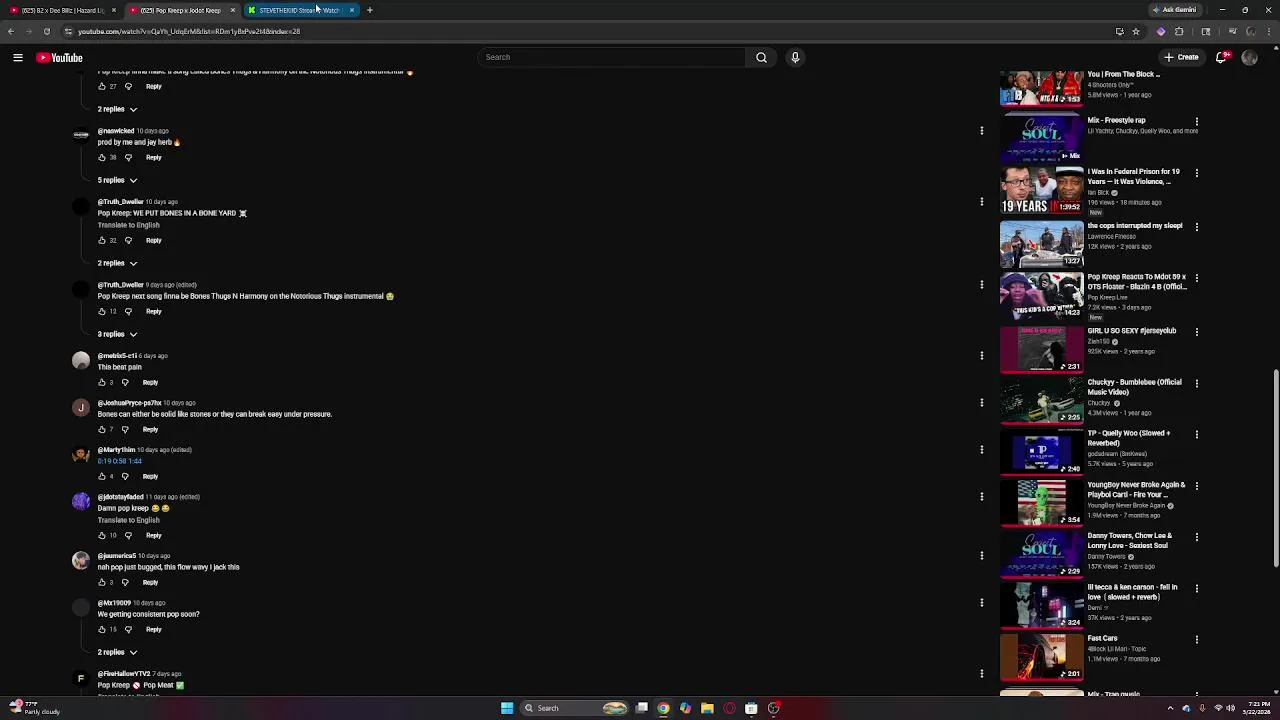Switch to 'Pop Kreep x Jodot Kreep' tab
Screen dimensions: 1280x720
[181, 10]
